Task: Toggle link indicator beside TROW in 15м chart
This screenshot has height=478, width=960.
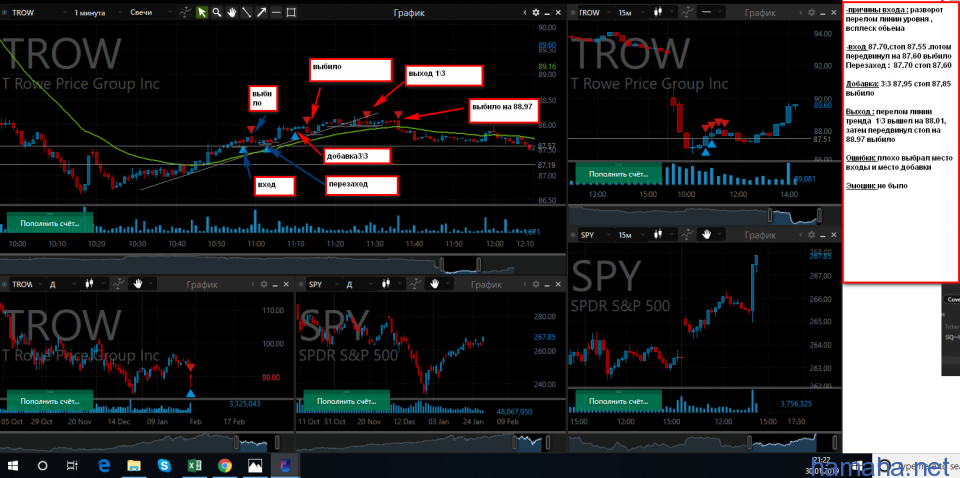Action: 573,12
